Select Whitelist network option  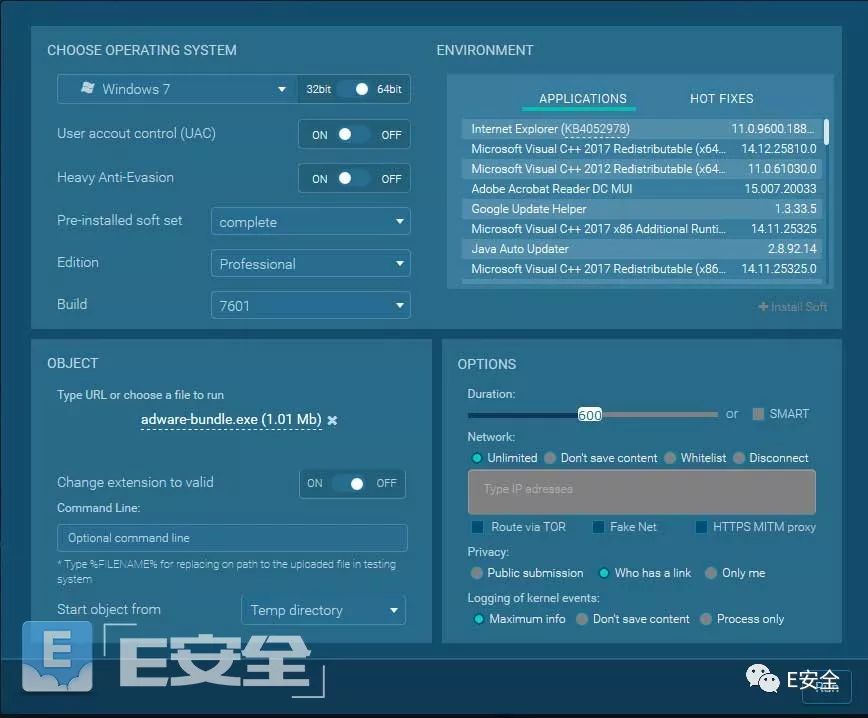pyautogui.click(x=670, y=458)
